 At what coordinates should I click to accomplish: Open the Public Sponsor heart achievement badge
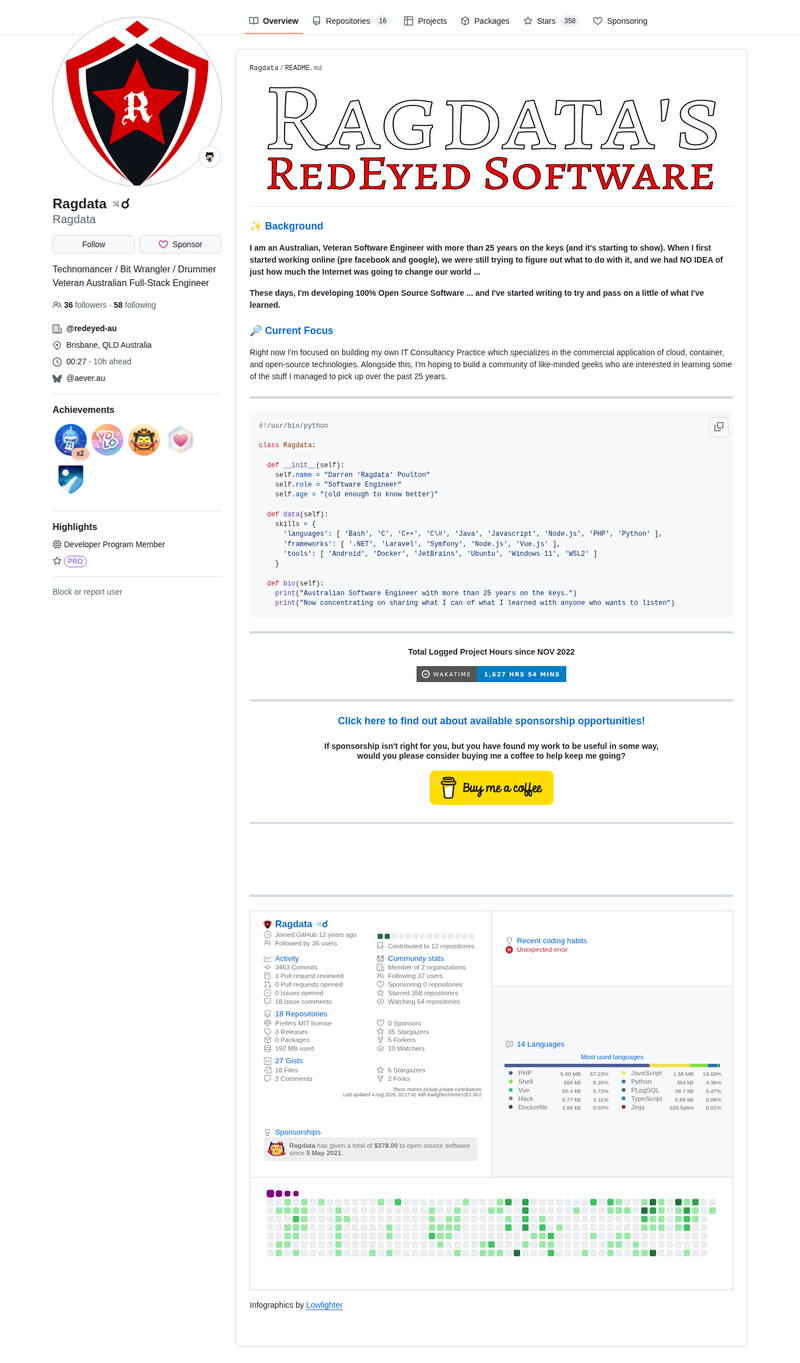179,440
